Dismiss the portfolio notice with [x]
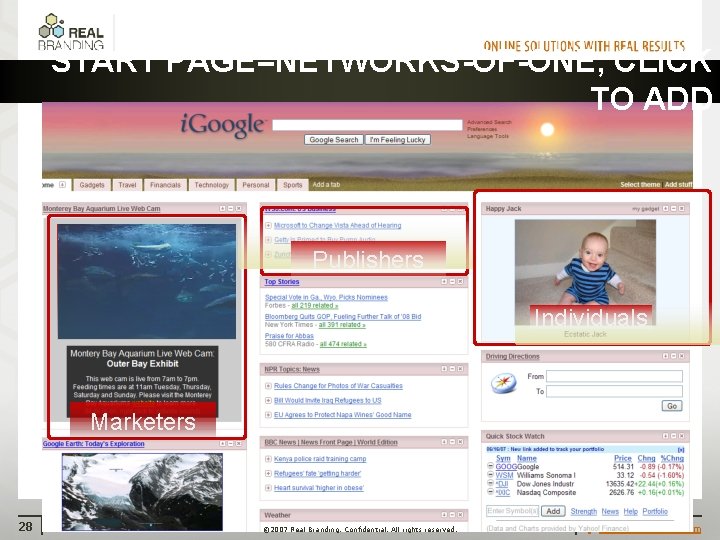This screenshot has height=540, width=720. [x=681, y=450]
